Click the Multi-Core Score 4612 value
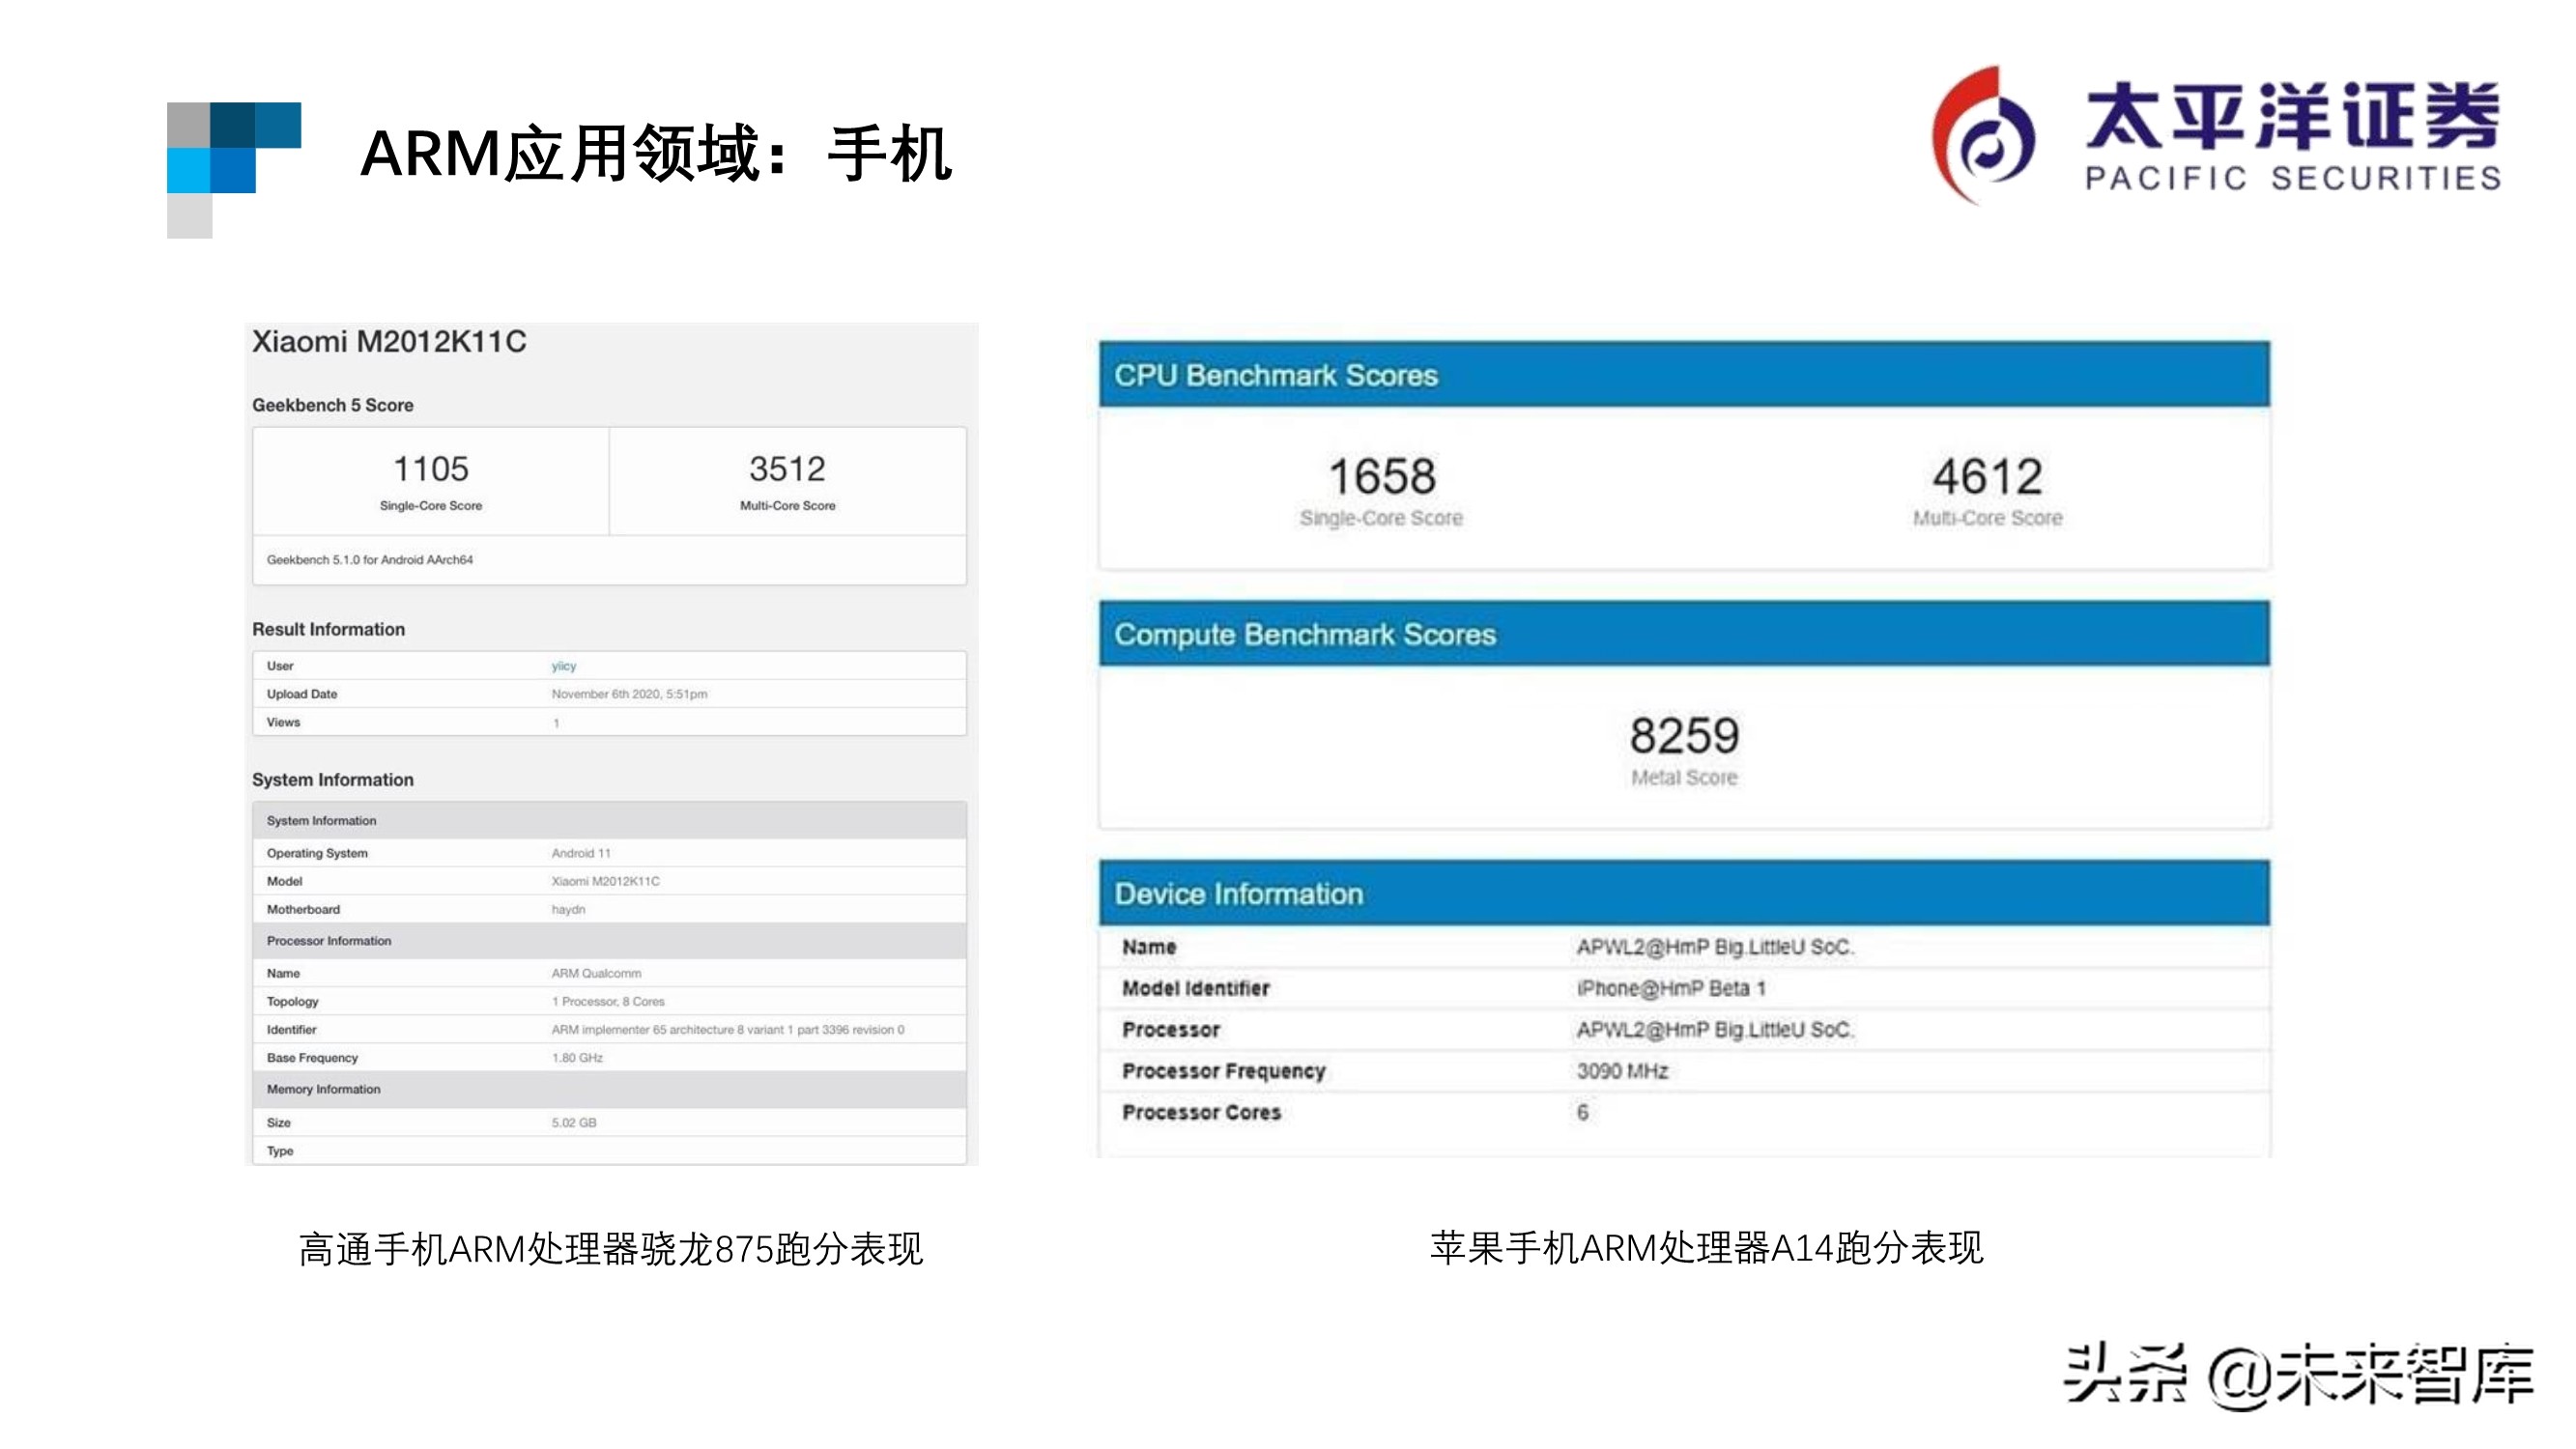2576x1449 pixels. pos(1988,478)
